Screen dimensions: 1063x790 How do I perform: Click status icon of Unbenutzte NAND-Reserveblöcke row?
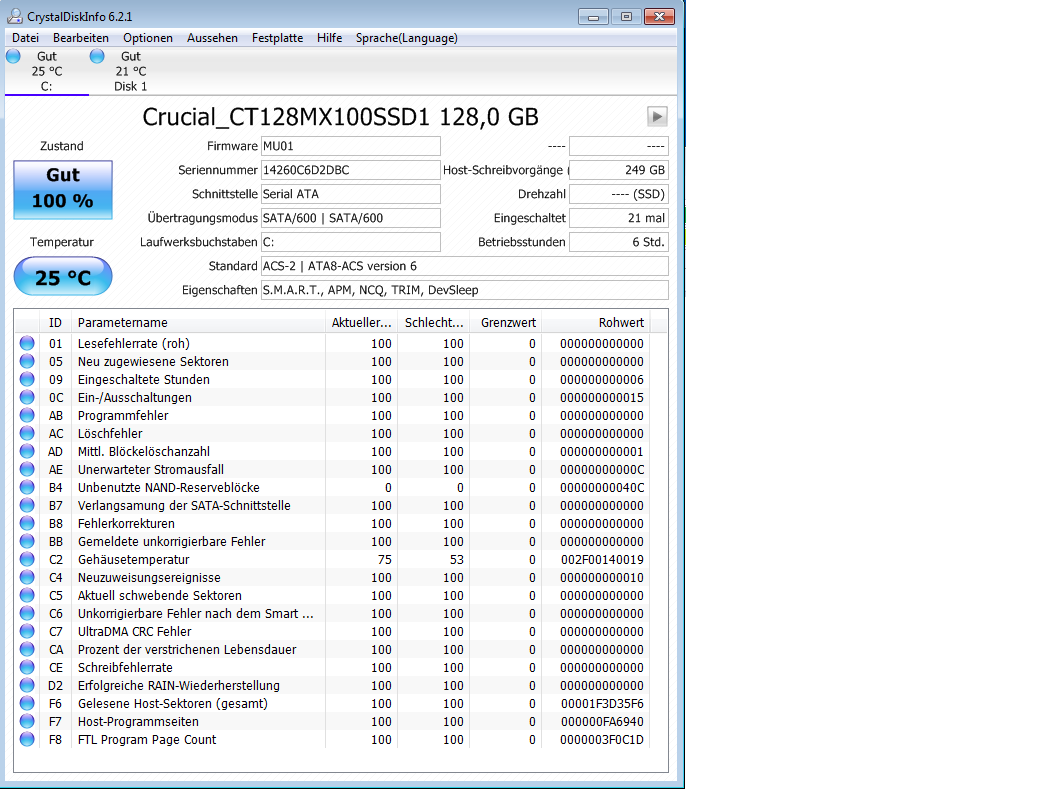coord(27,487)
